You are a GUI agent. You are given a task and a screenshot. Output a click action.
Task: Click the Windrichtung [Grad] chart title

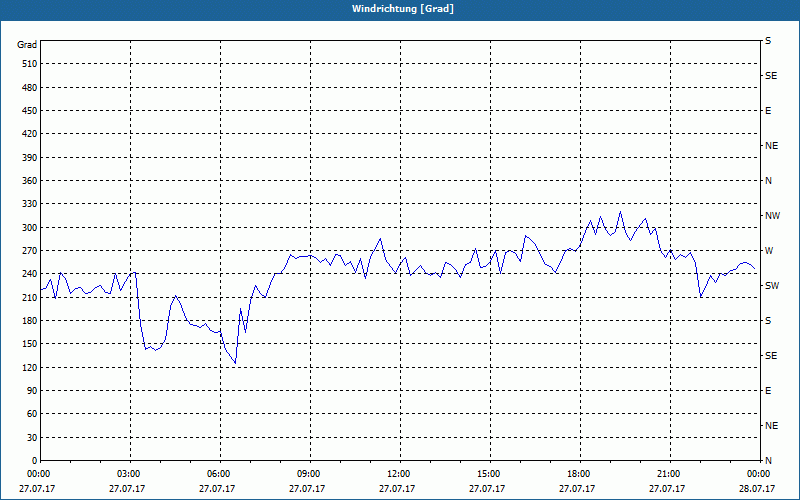click(x=403, y=9)
